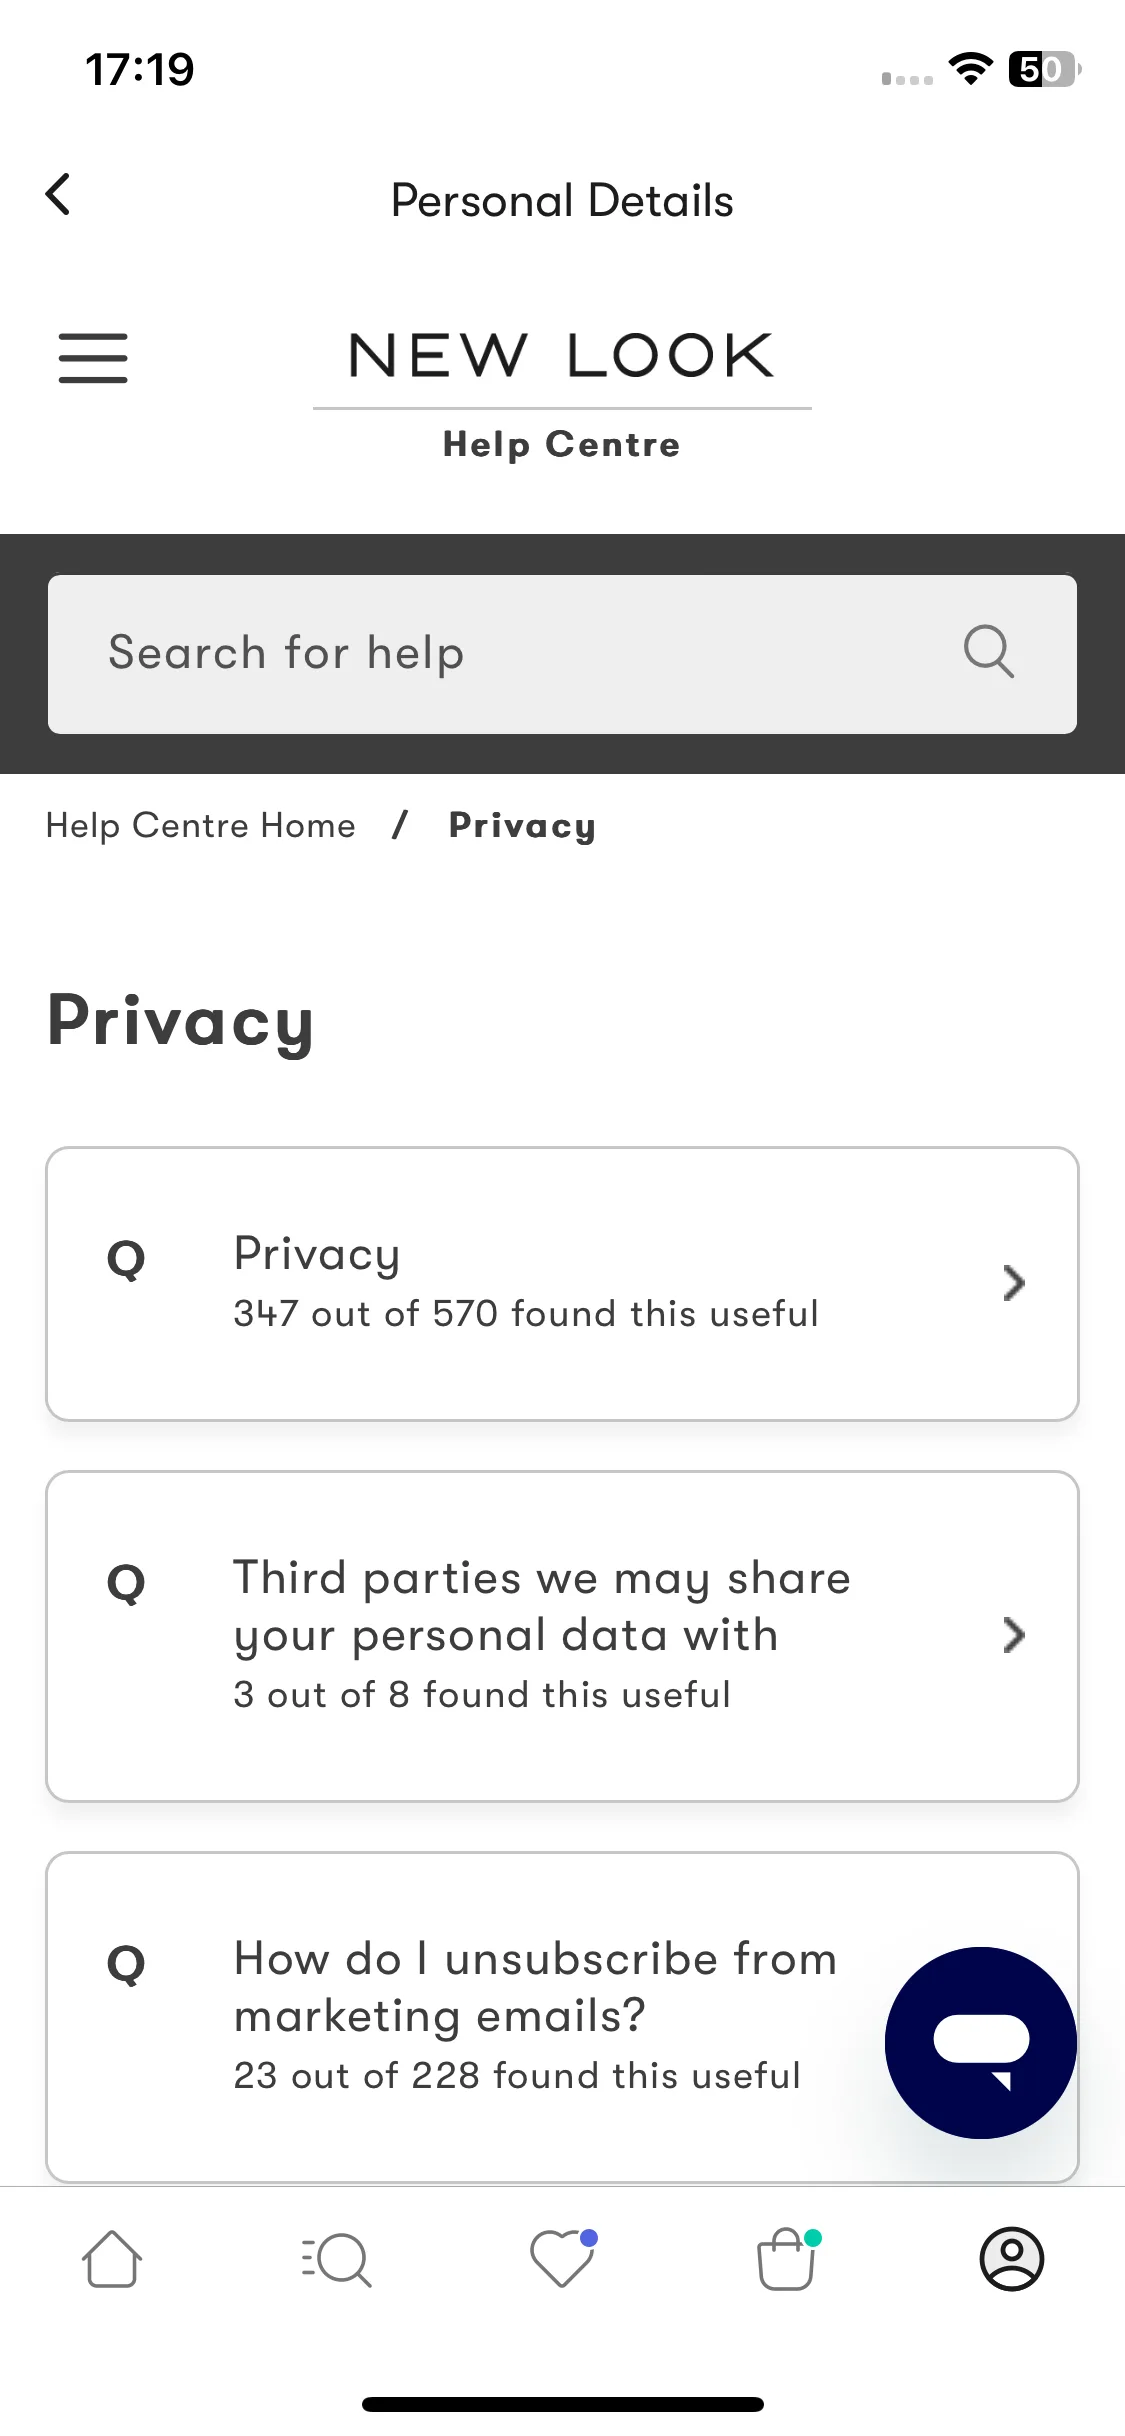Open the wishlist heart icon

tap(563, 2258)
